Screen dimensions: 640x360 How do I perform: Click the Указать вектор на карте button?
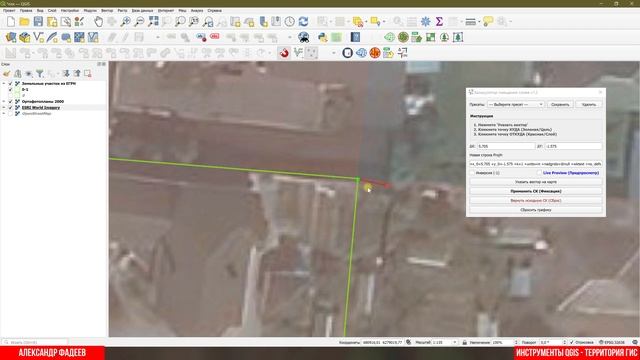pyautogui.click(x=536, y=182)
